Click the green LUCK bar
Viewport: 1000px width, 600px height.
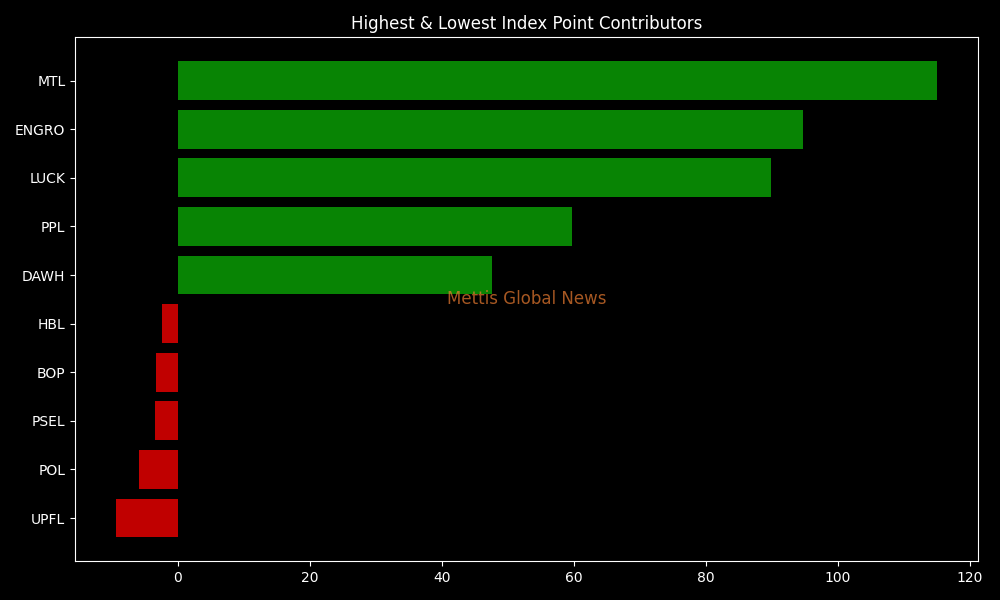(474, 178)
